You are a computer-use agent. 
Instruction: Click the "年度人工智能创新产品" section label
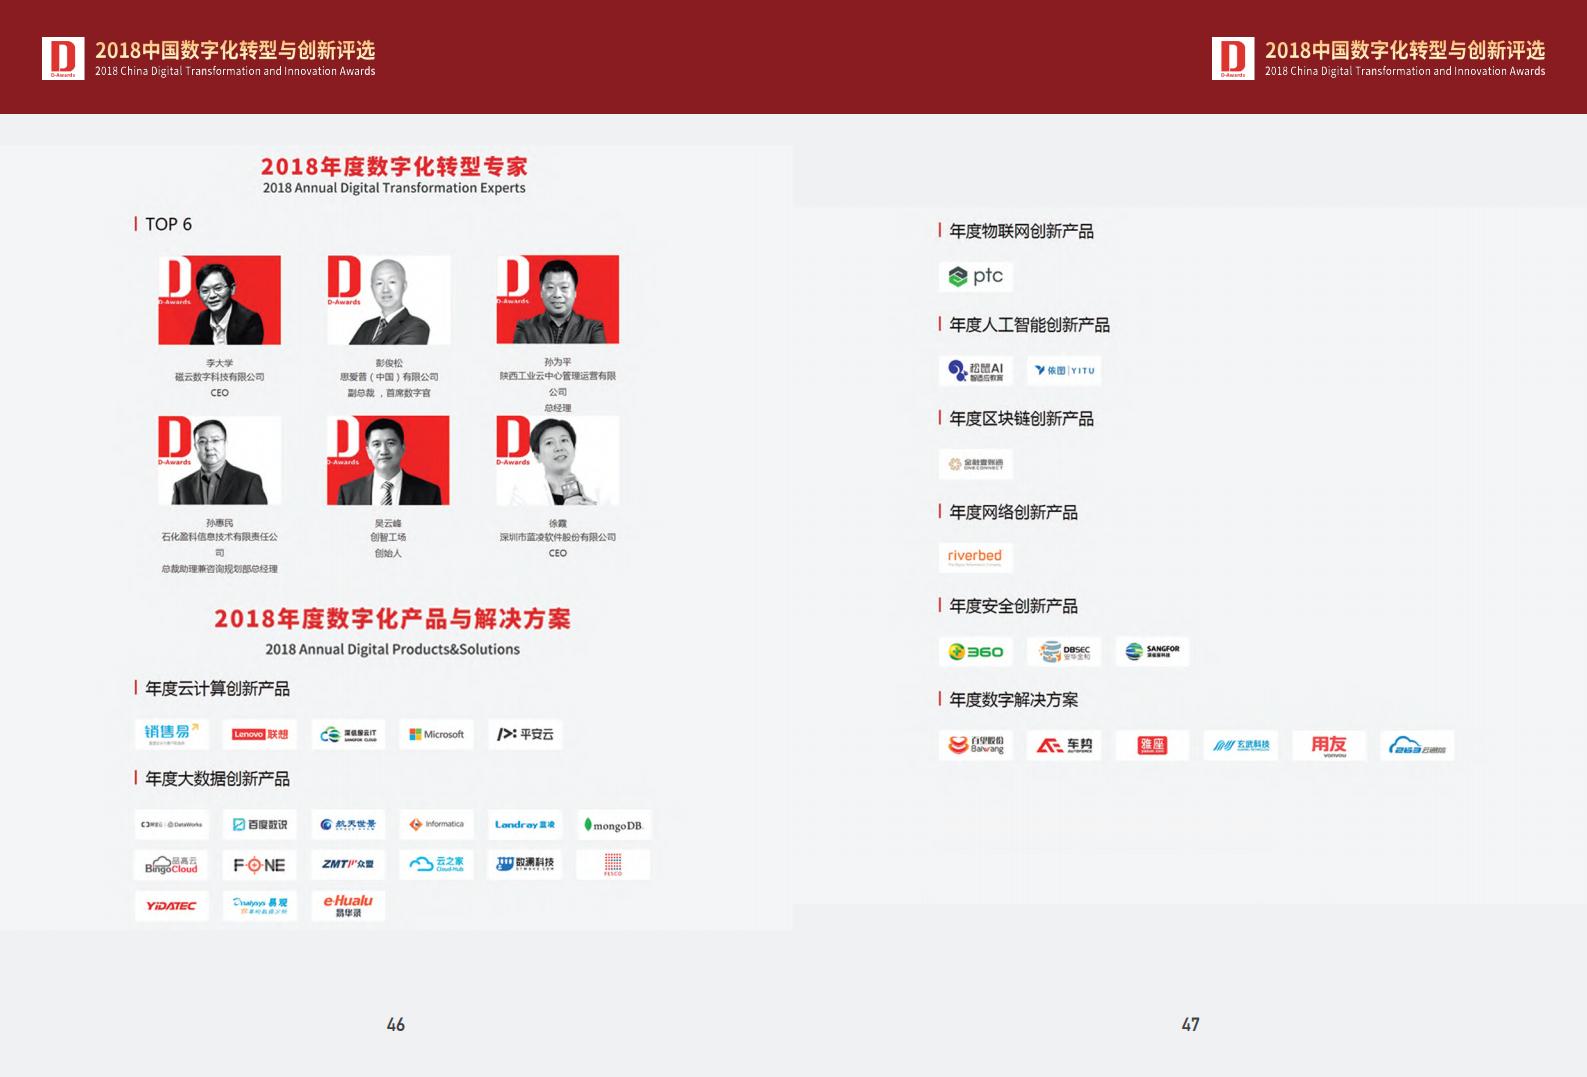tap(1029, 325)
